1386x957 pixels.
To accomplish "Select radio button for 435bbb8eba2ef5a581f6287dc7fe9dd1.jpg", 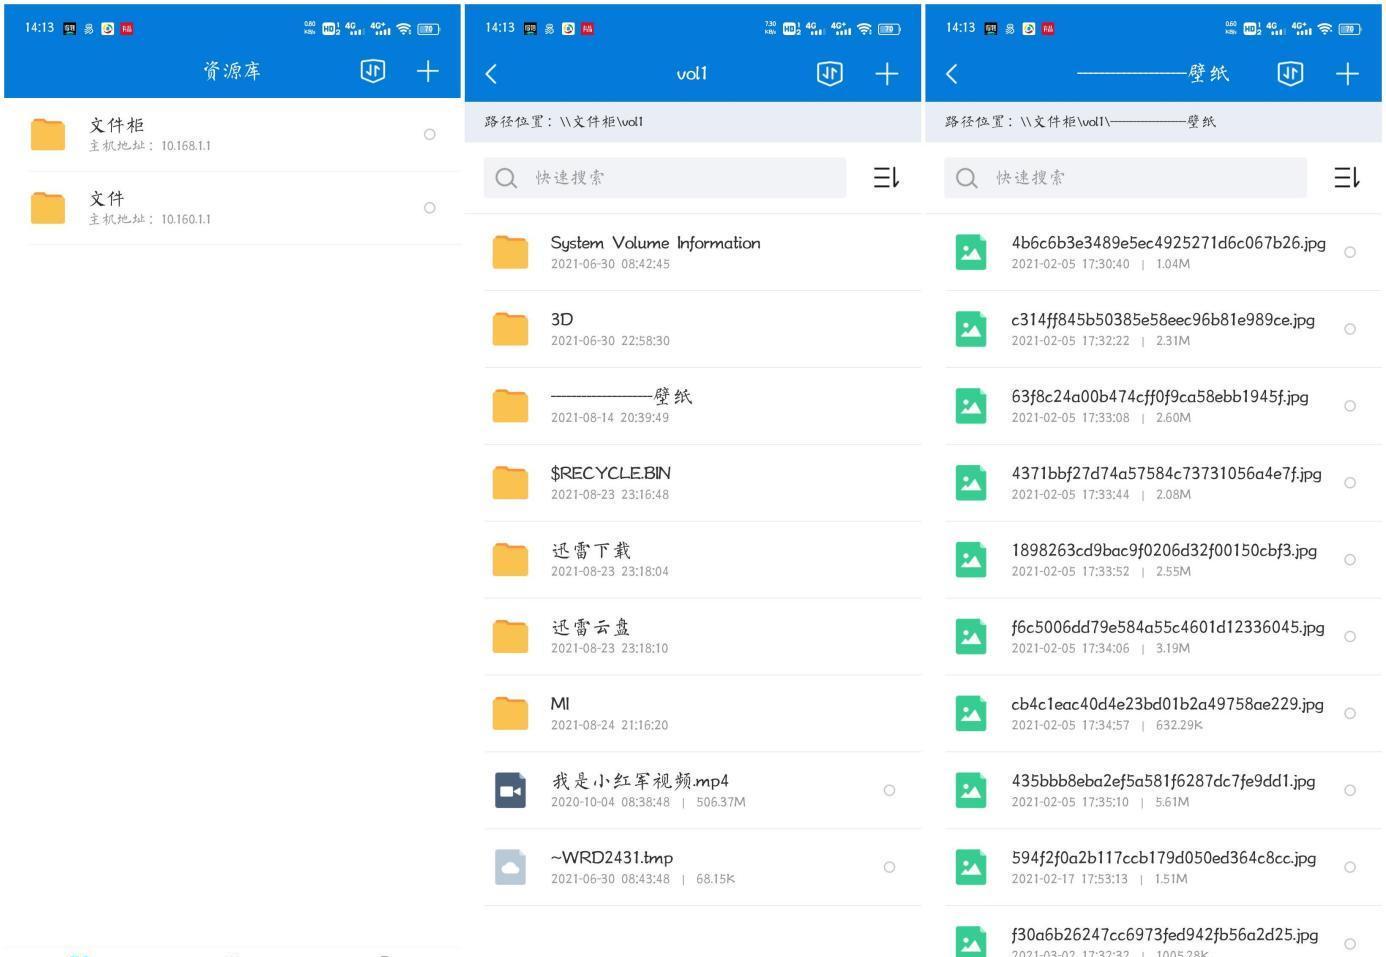I will [1350, 790].
